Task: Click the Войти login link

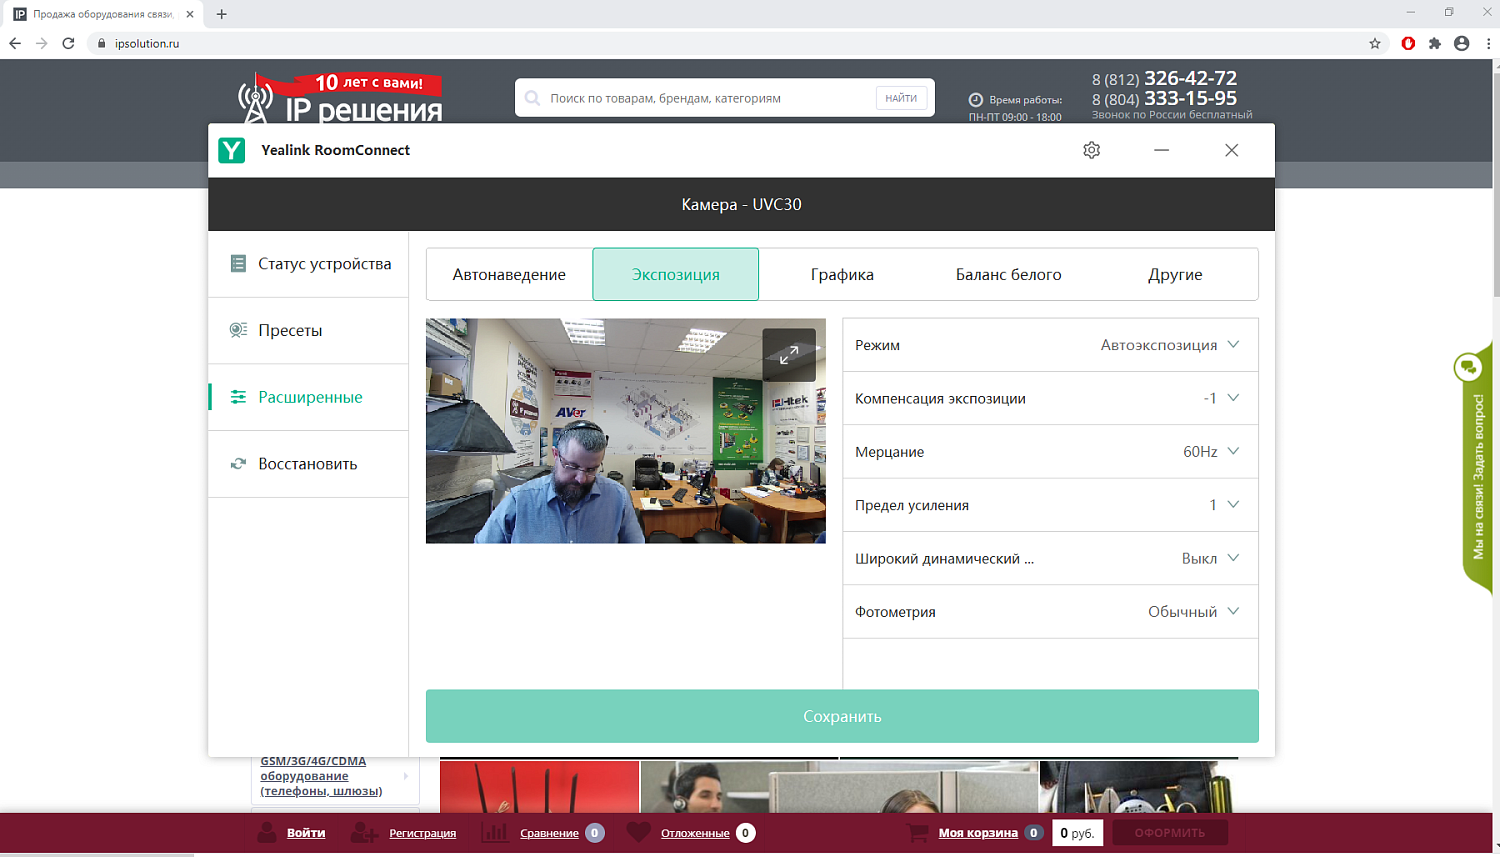Action: pos(306,832)
